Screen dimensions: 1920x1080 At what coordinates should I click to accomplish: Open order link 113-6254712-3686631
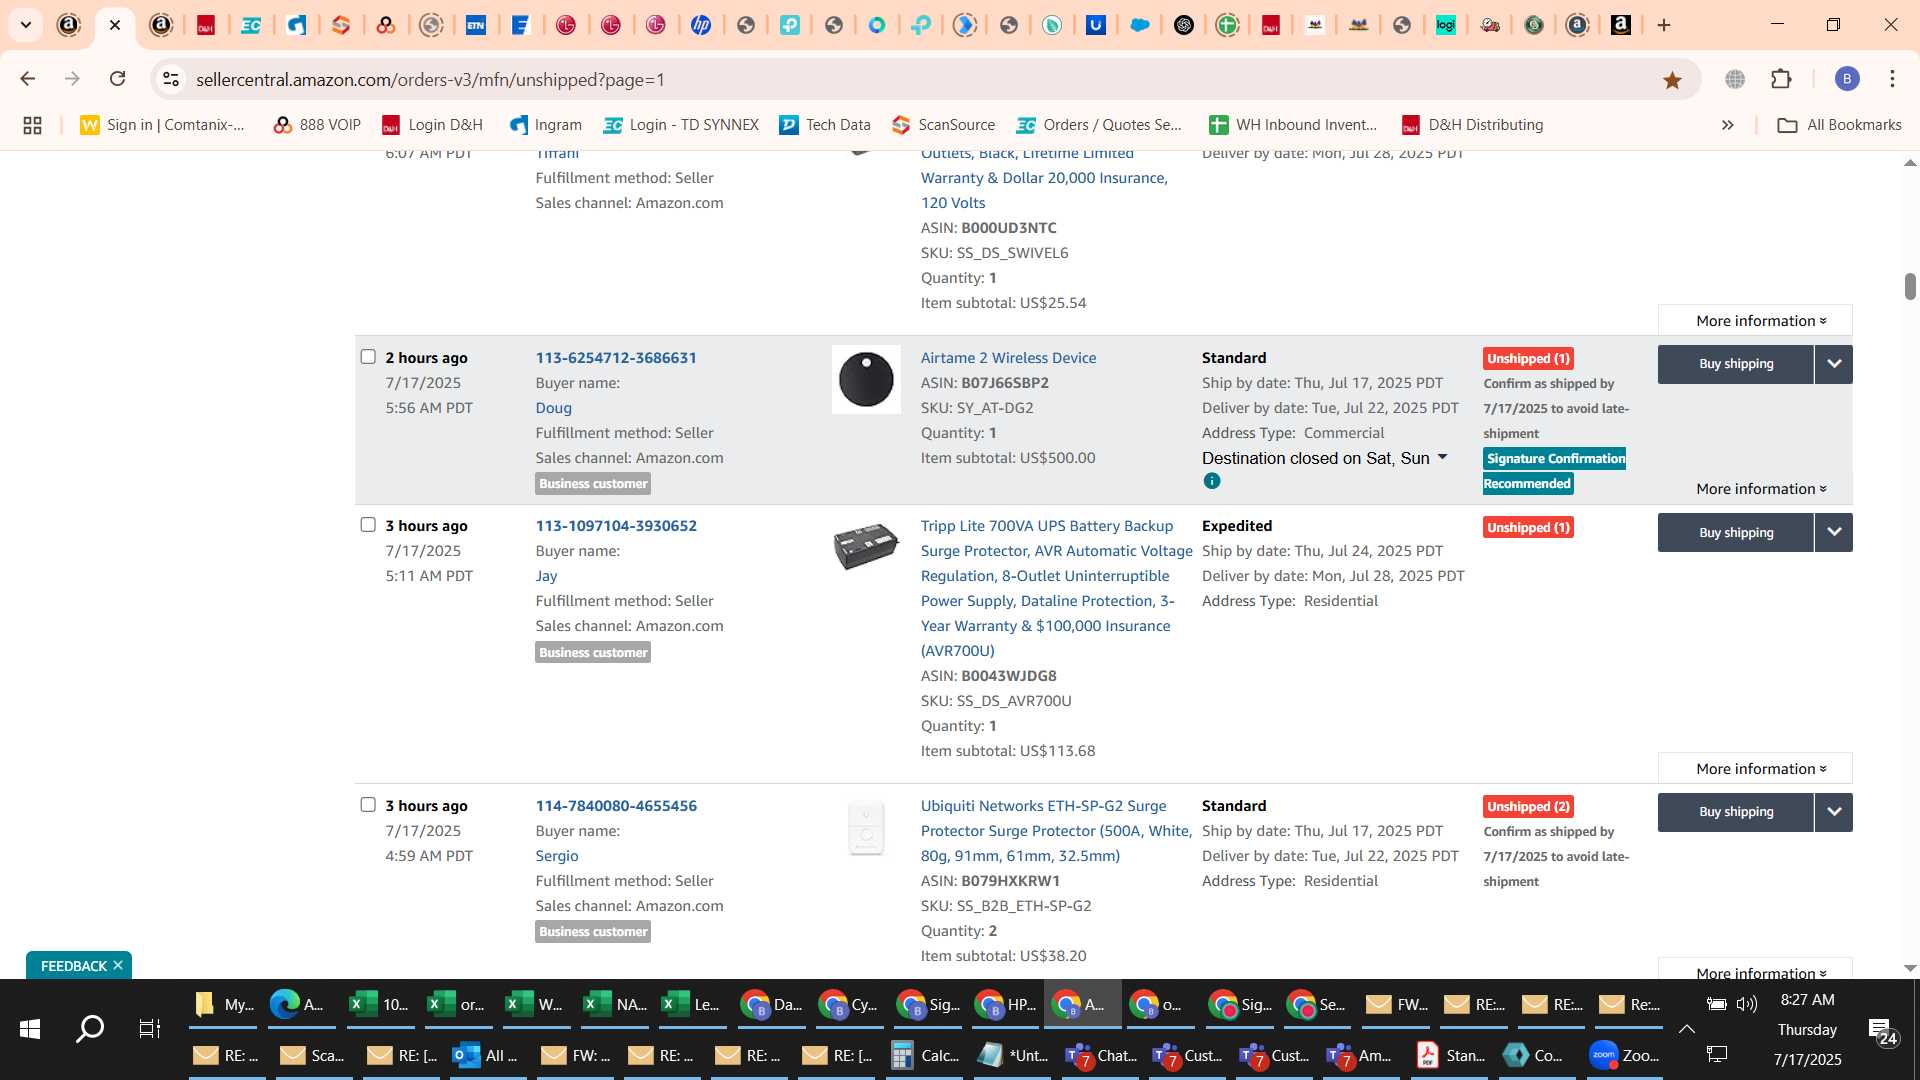(616, 357)
